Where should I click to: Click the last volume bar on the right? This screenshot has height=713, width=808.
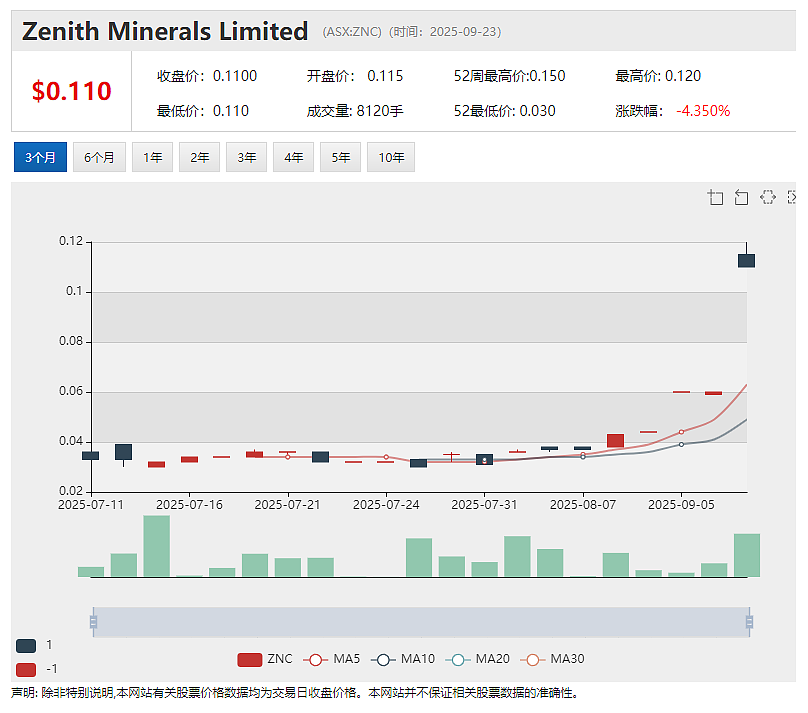coord(747,555)
